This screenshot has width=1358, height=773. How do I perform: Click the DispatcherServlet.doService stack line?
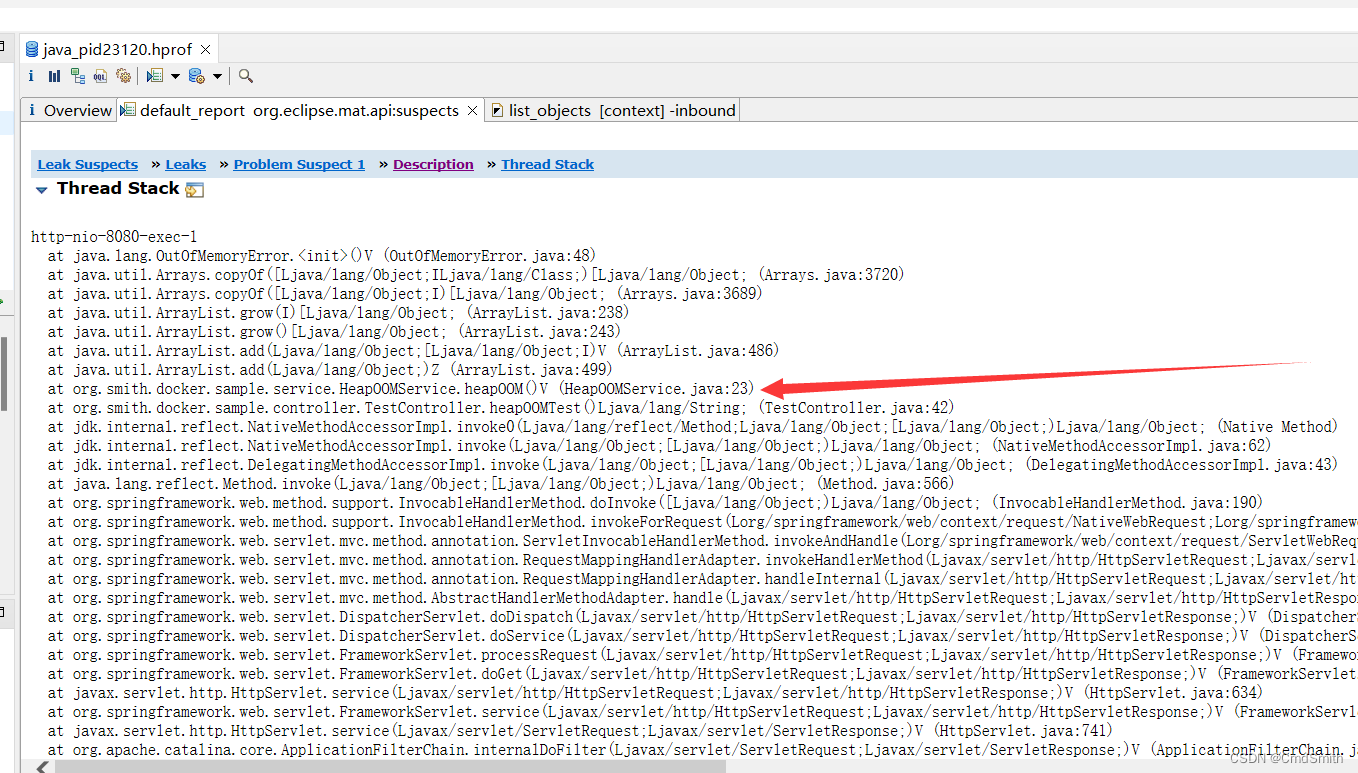point(702,636)
